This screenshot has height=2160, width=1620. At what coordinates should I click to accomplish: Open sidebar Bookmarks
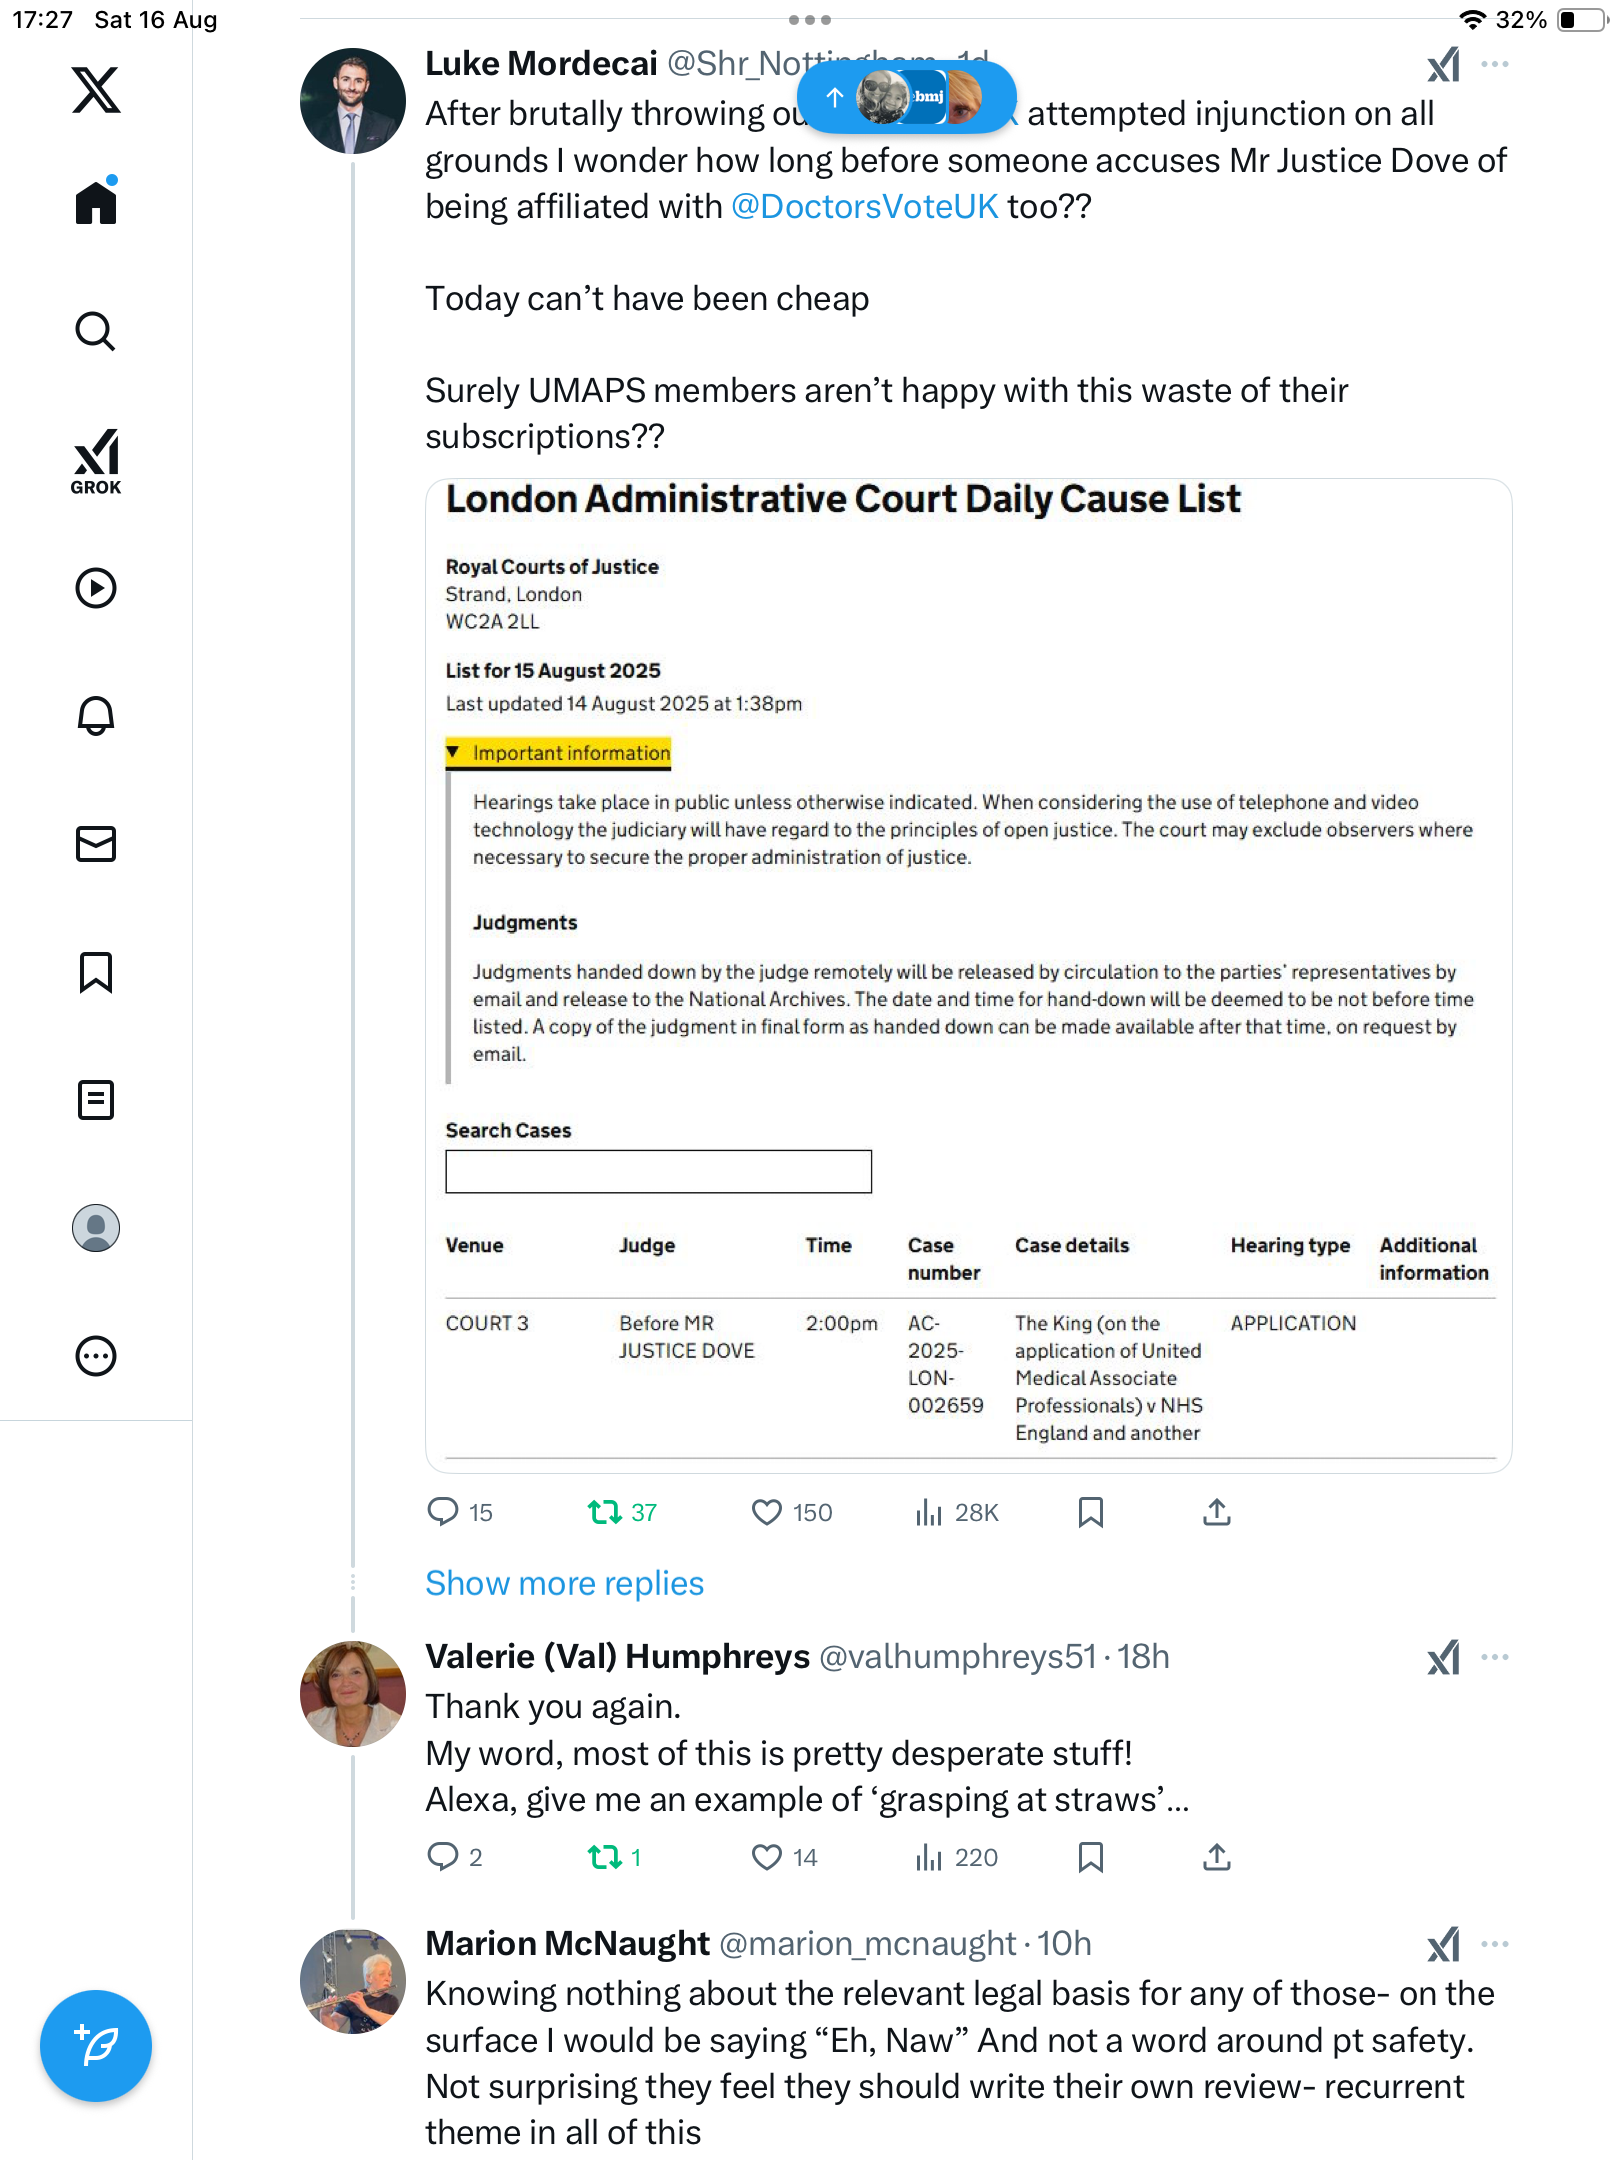(96, 972)
